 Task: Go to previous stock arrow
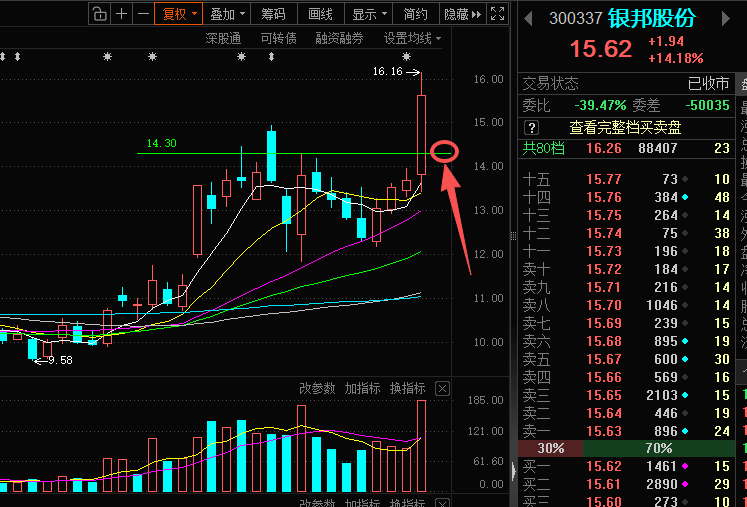click(528, 19)
